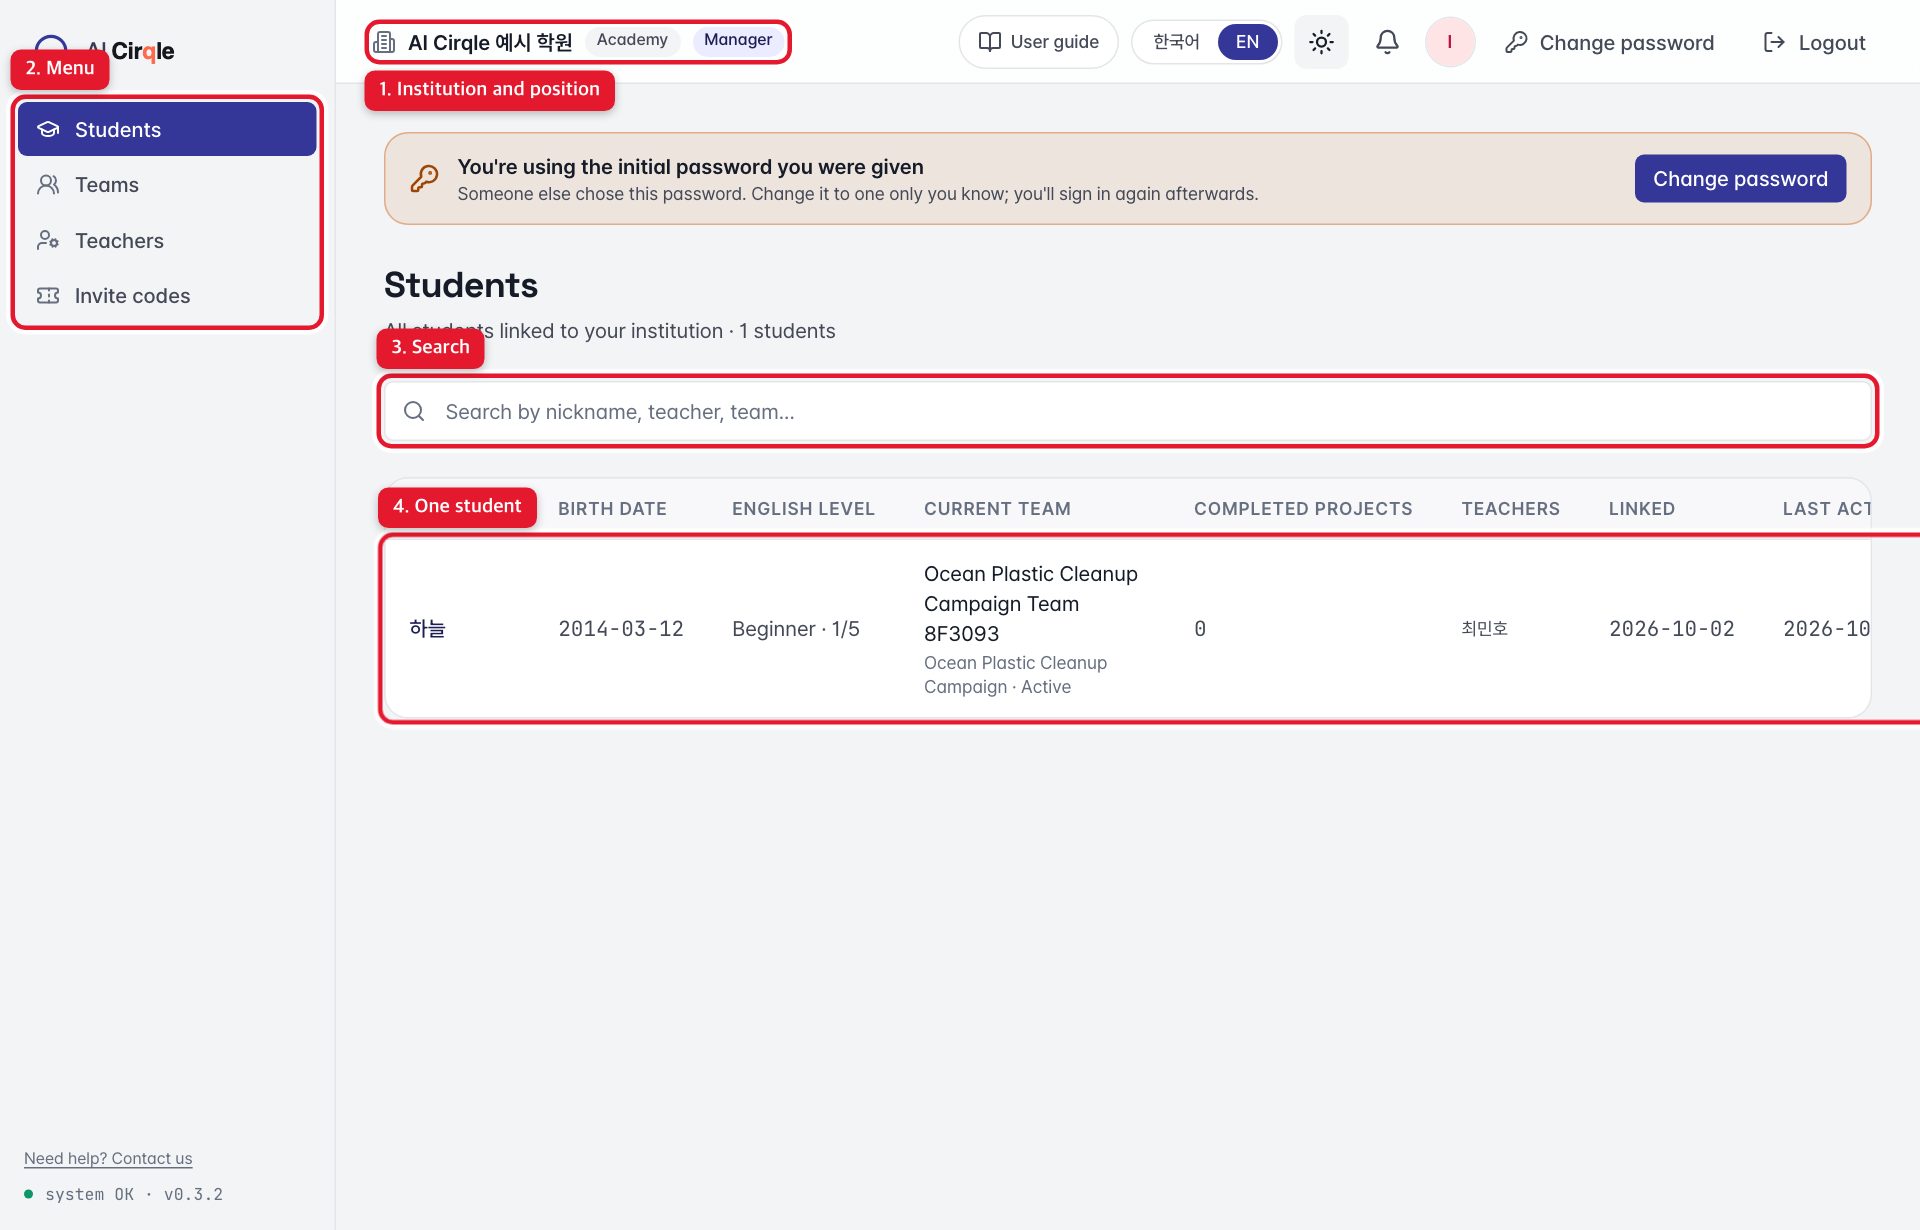1920x1230 pixels.
Task: Click the graduation cap Students icon
Action: coord(48,129)
